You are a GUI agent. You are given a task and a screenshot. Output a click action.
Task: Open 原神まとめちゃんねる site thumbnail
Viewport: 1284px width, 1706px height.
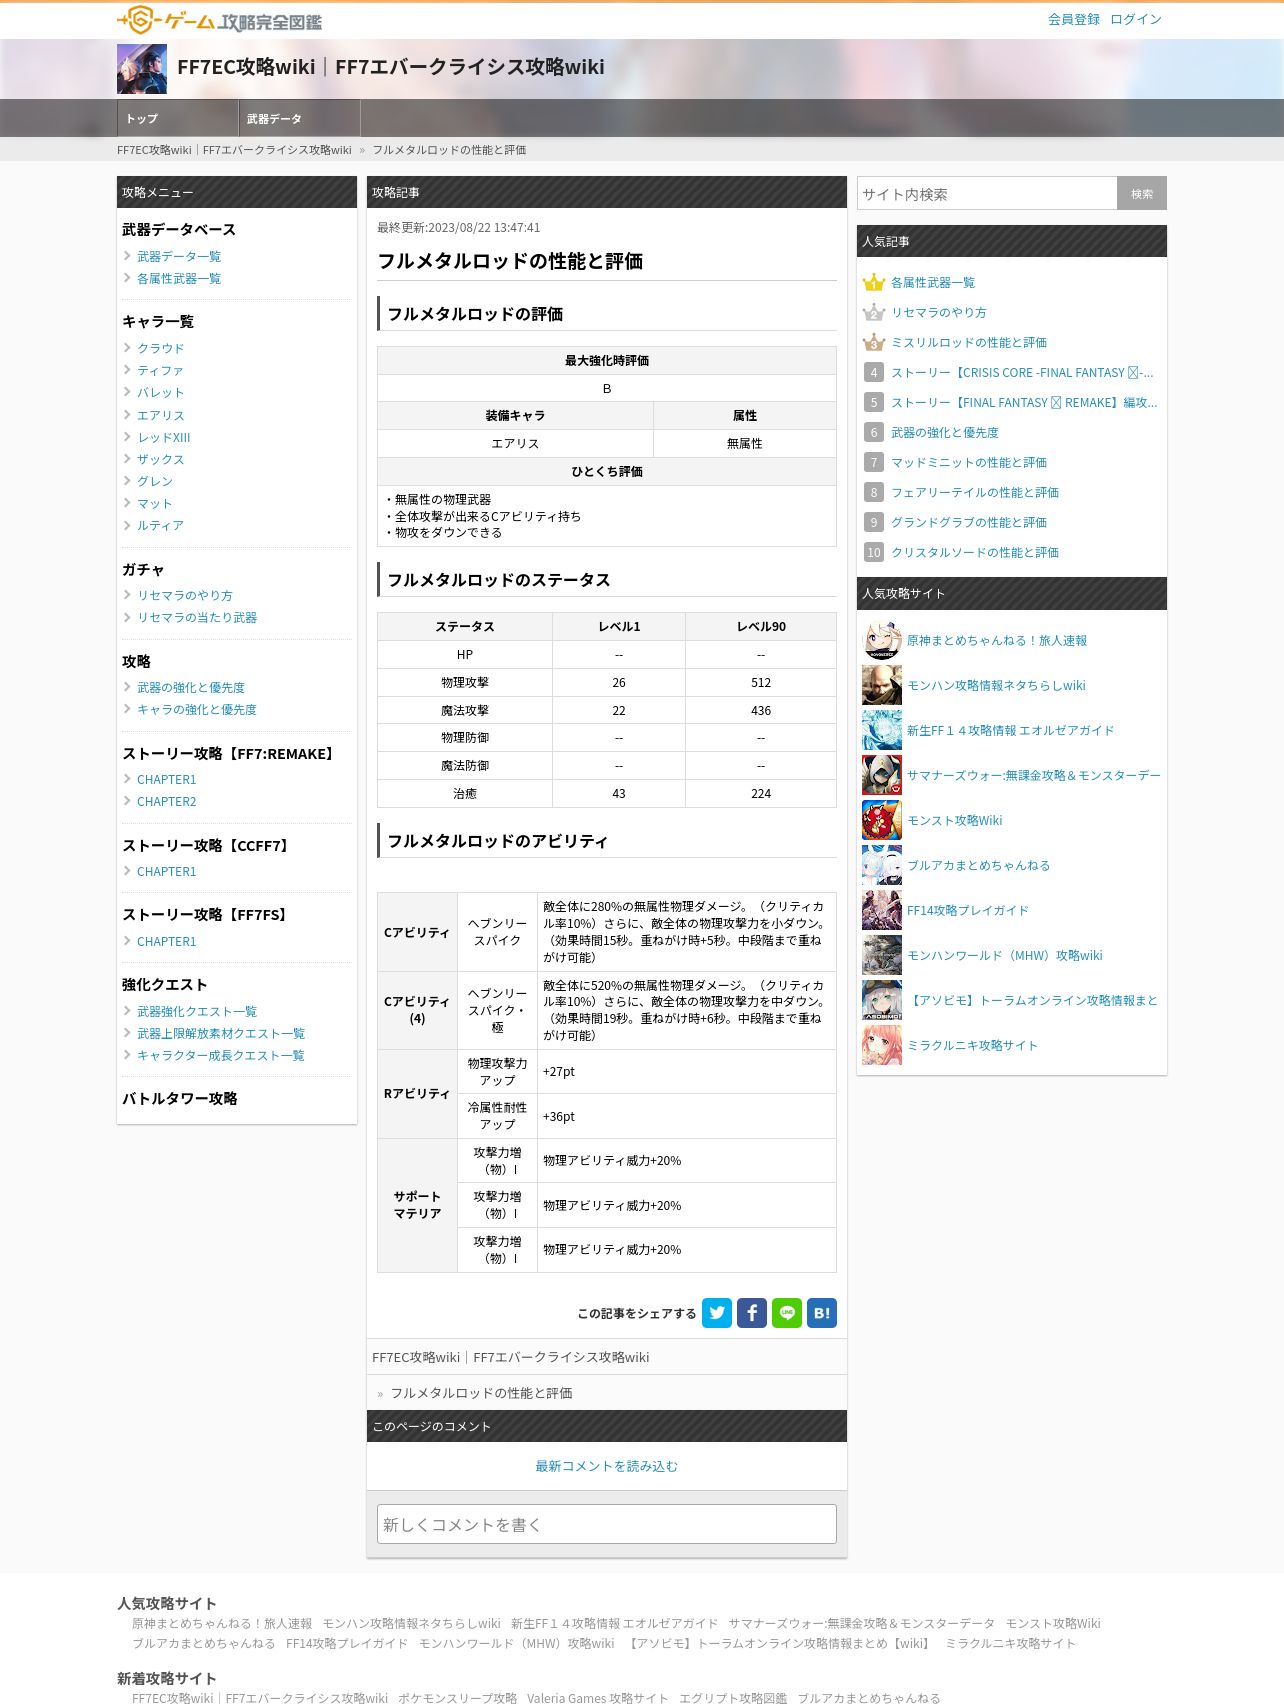pyautogui.click(x=882, y=641)
